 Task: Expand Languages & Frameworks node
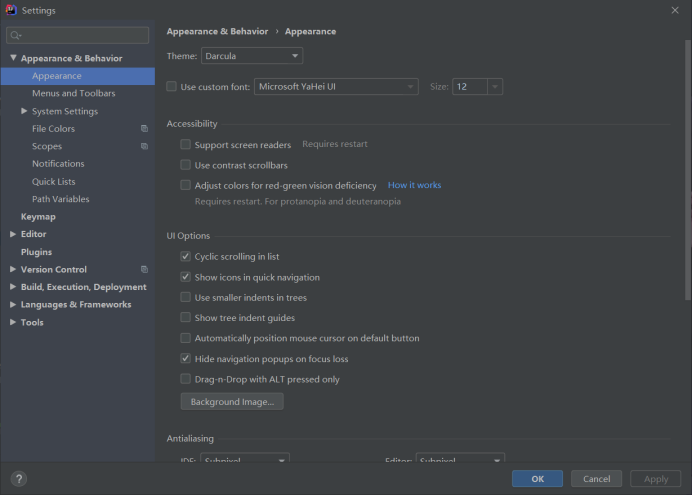(x=13, y=304)
